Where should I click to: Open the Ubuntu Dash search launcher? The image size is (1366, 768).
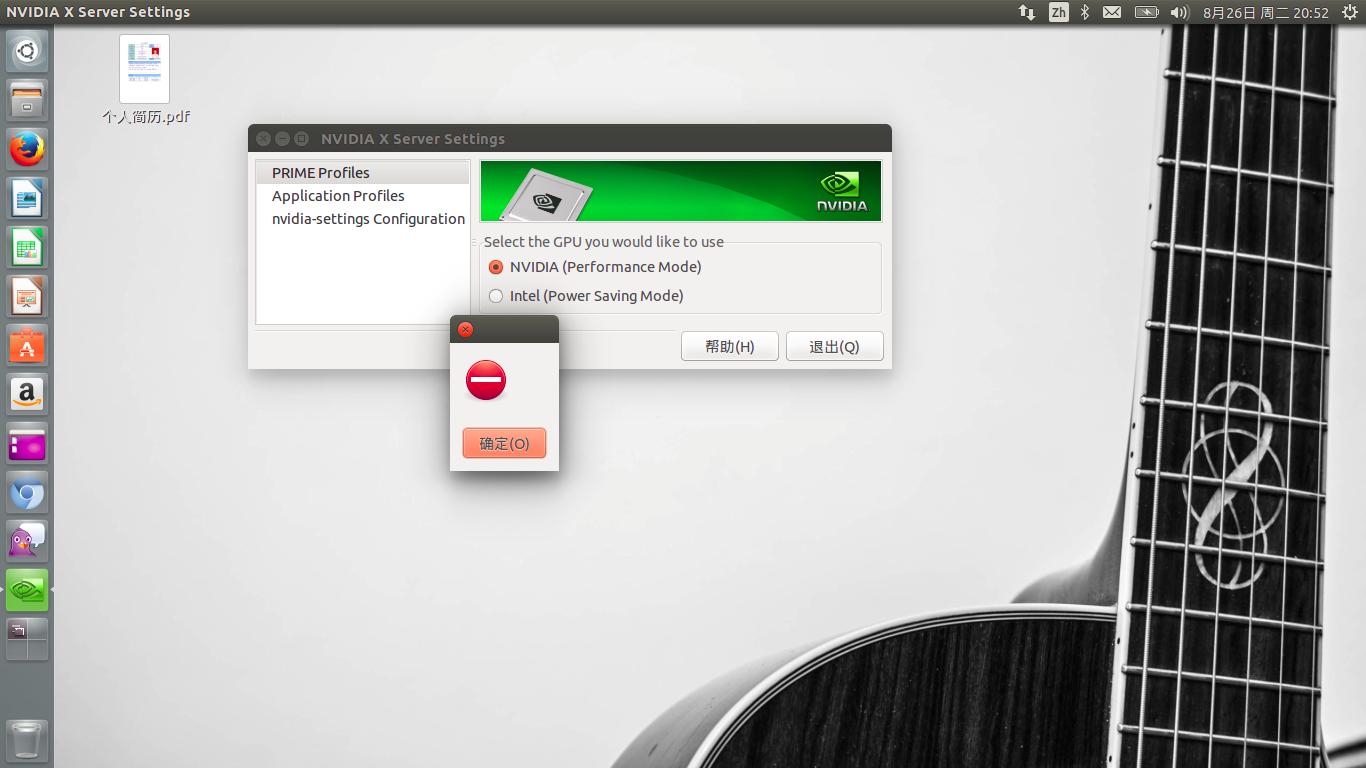[27, 51]
